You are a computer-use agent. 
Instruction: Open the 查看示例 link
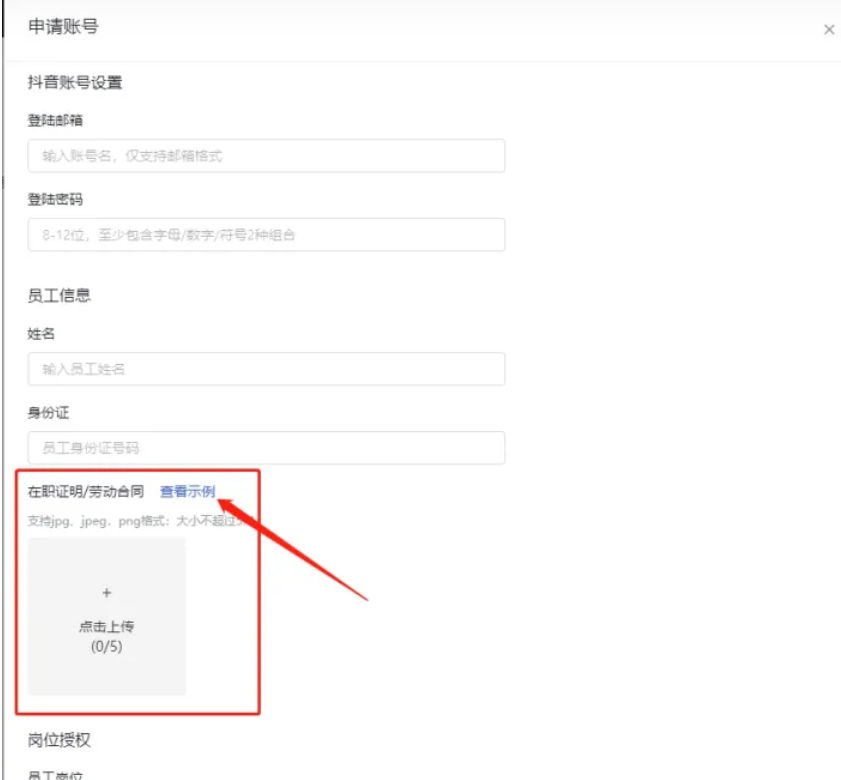(188, 491)
